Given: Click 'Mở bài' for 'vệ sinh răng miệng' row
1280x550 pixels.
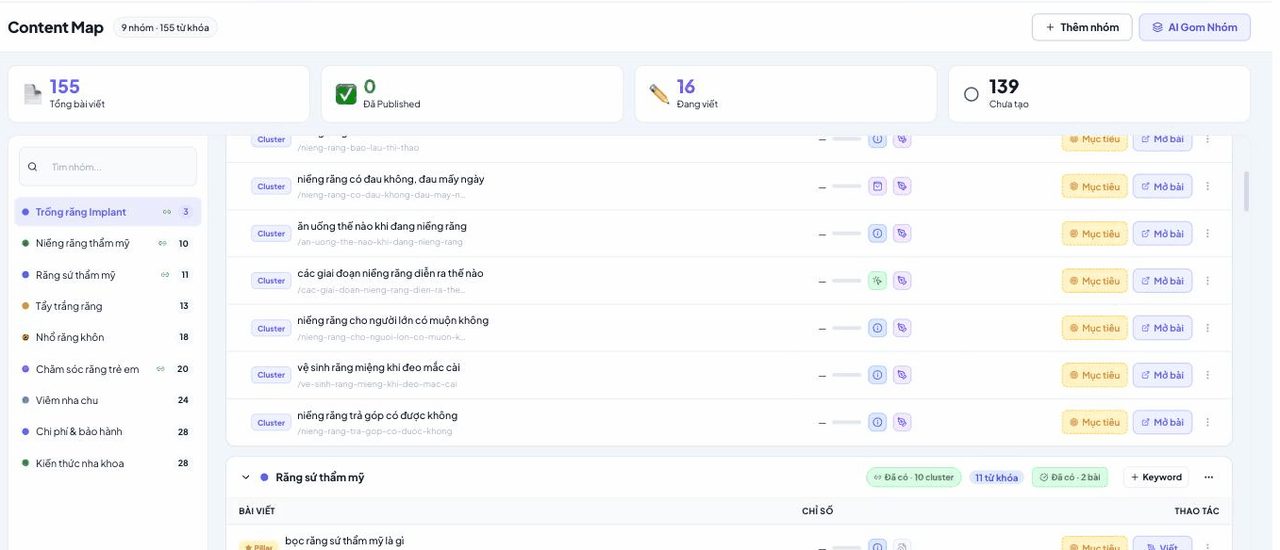Looking at the screenshot, I should 1162,375.
